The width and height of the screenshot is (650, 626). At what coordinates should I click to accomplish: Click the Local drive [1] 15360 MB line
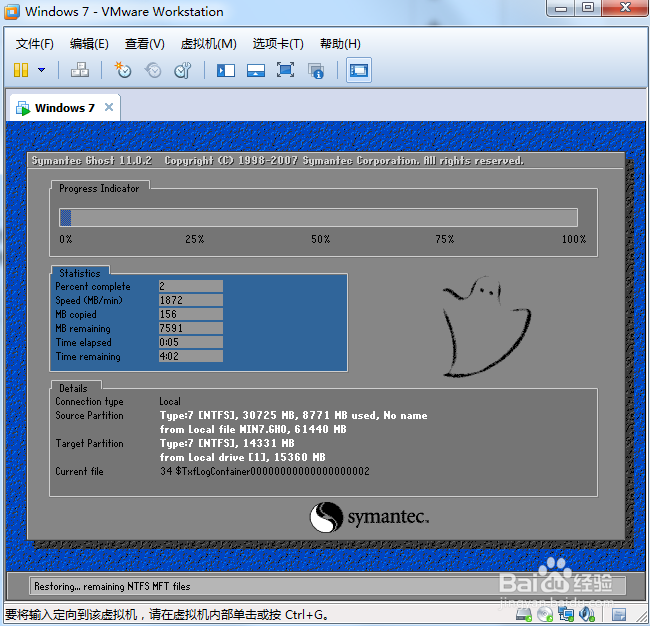[243, 457]
